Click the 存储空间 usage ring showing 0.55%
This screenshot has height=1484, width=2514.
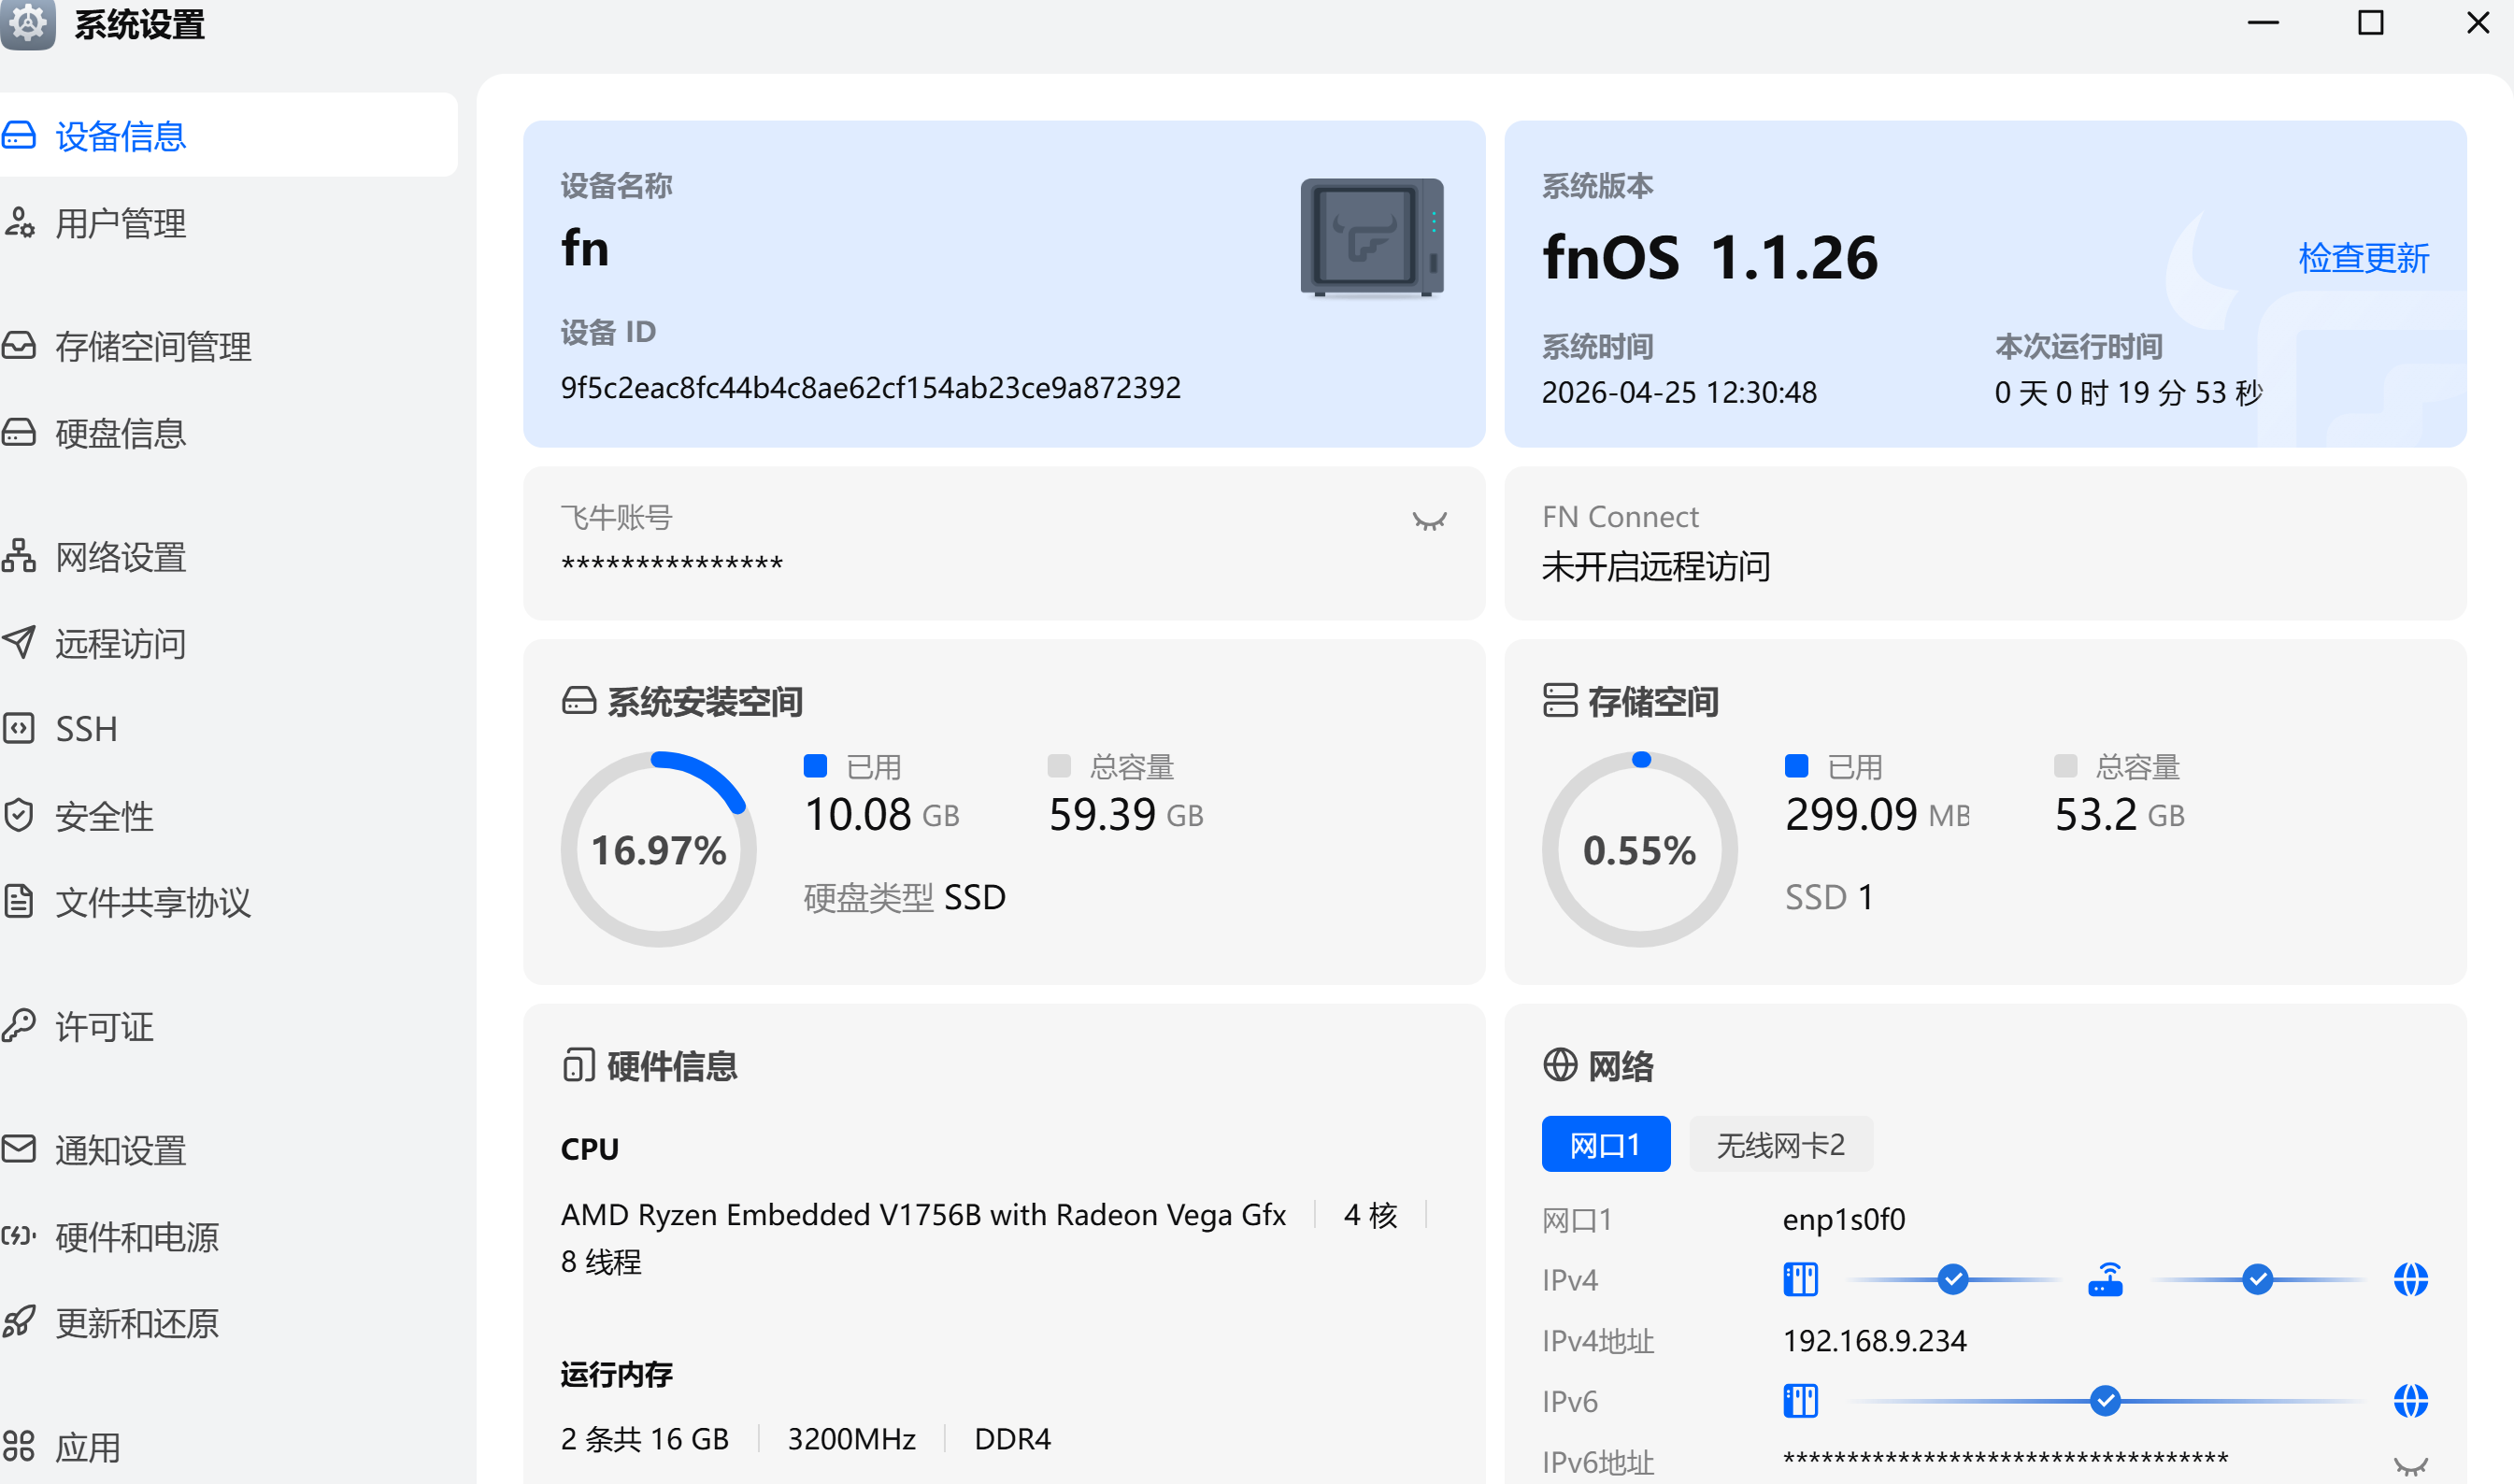pos(1639,849)
